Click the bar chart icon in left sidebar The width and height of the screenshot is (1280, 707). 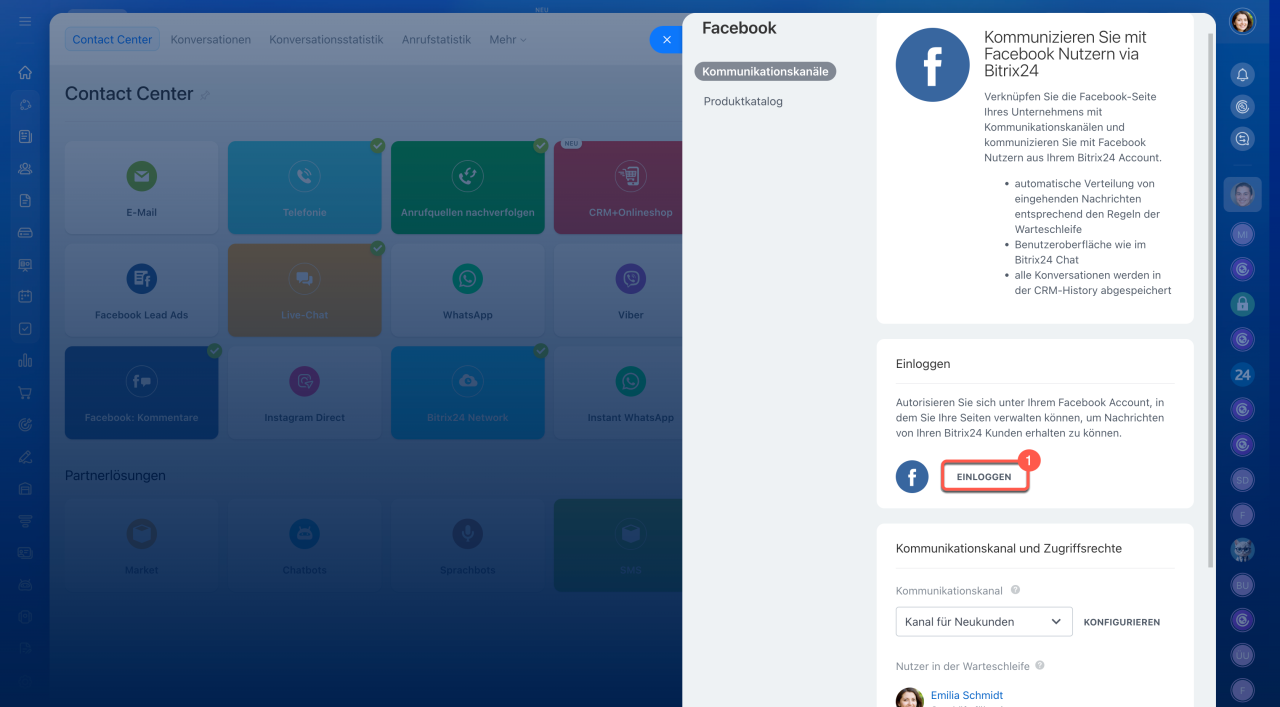click(x=25, y=360)
